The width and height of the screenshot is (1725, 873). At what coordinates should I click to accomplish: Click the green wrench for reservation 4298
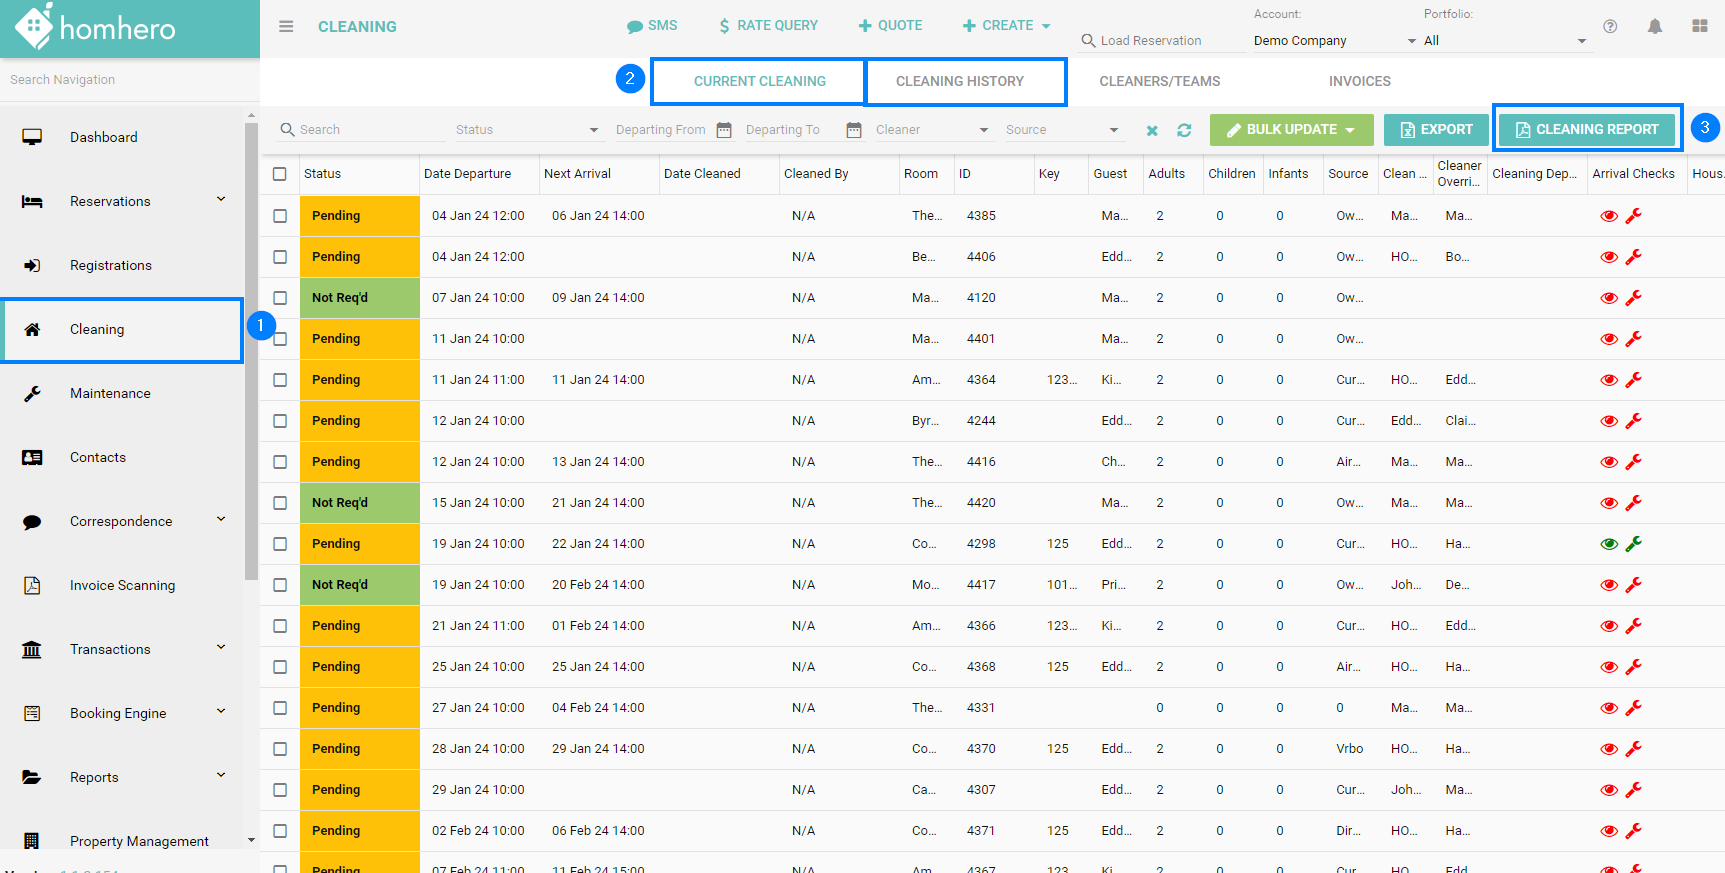(x=1634, y=544)
